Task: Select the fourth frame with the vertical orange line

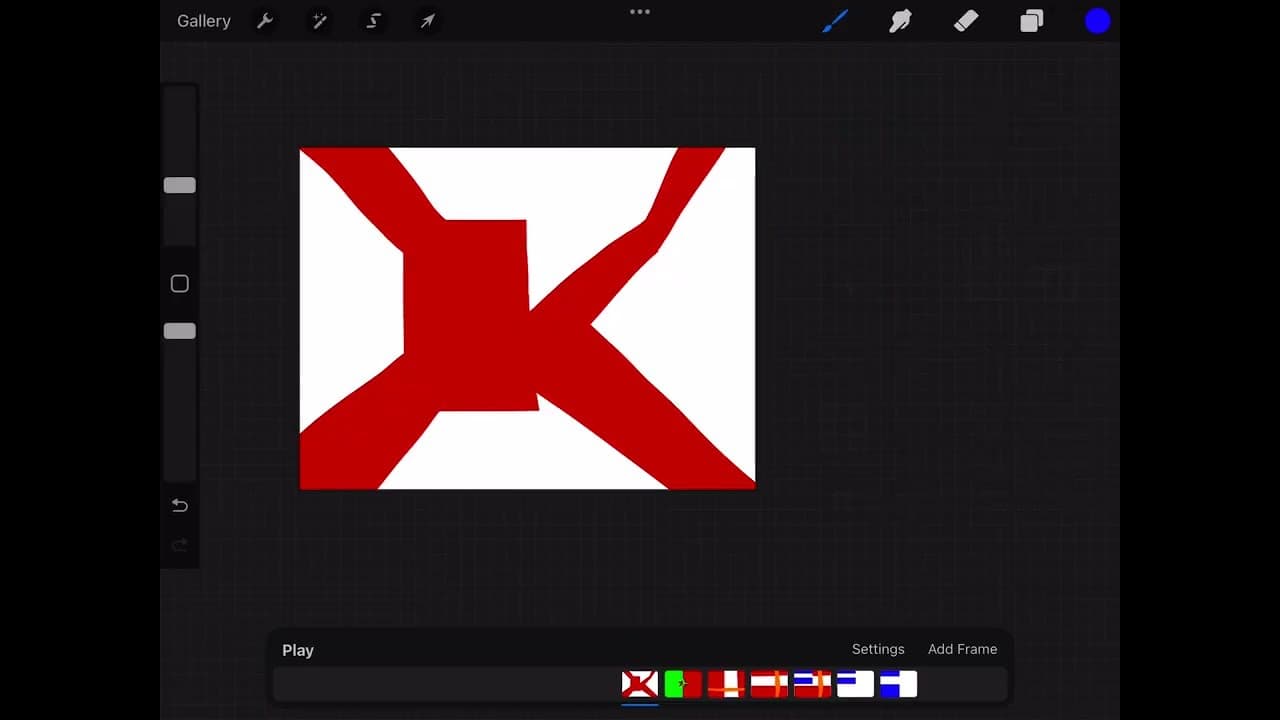Action: pos(769,684)
